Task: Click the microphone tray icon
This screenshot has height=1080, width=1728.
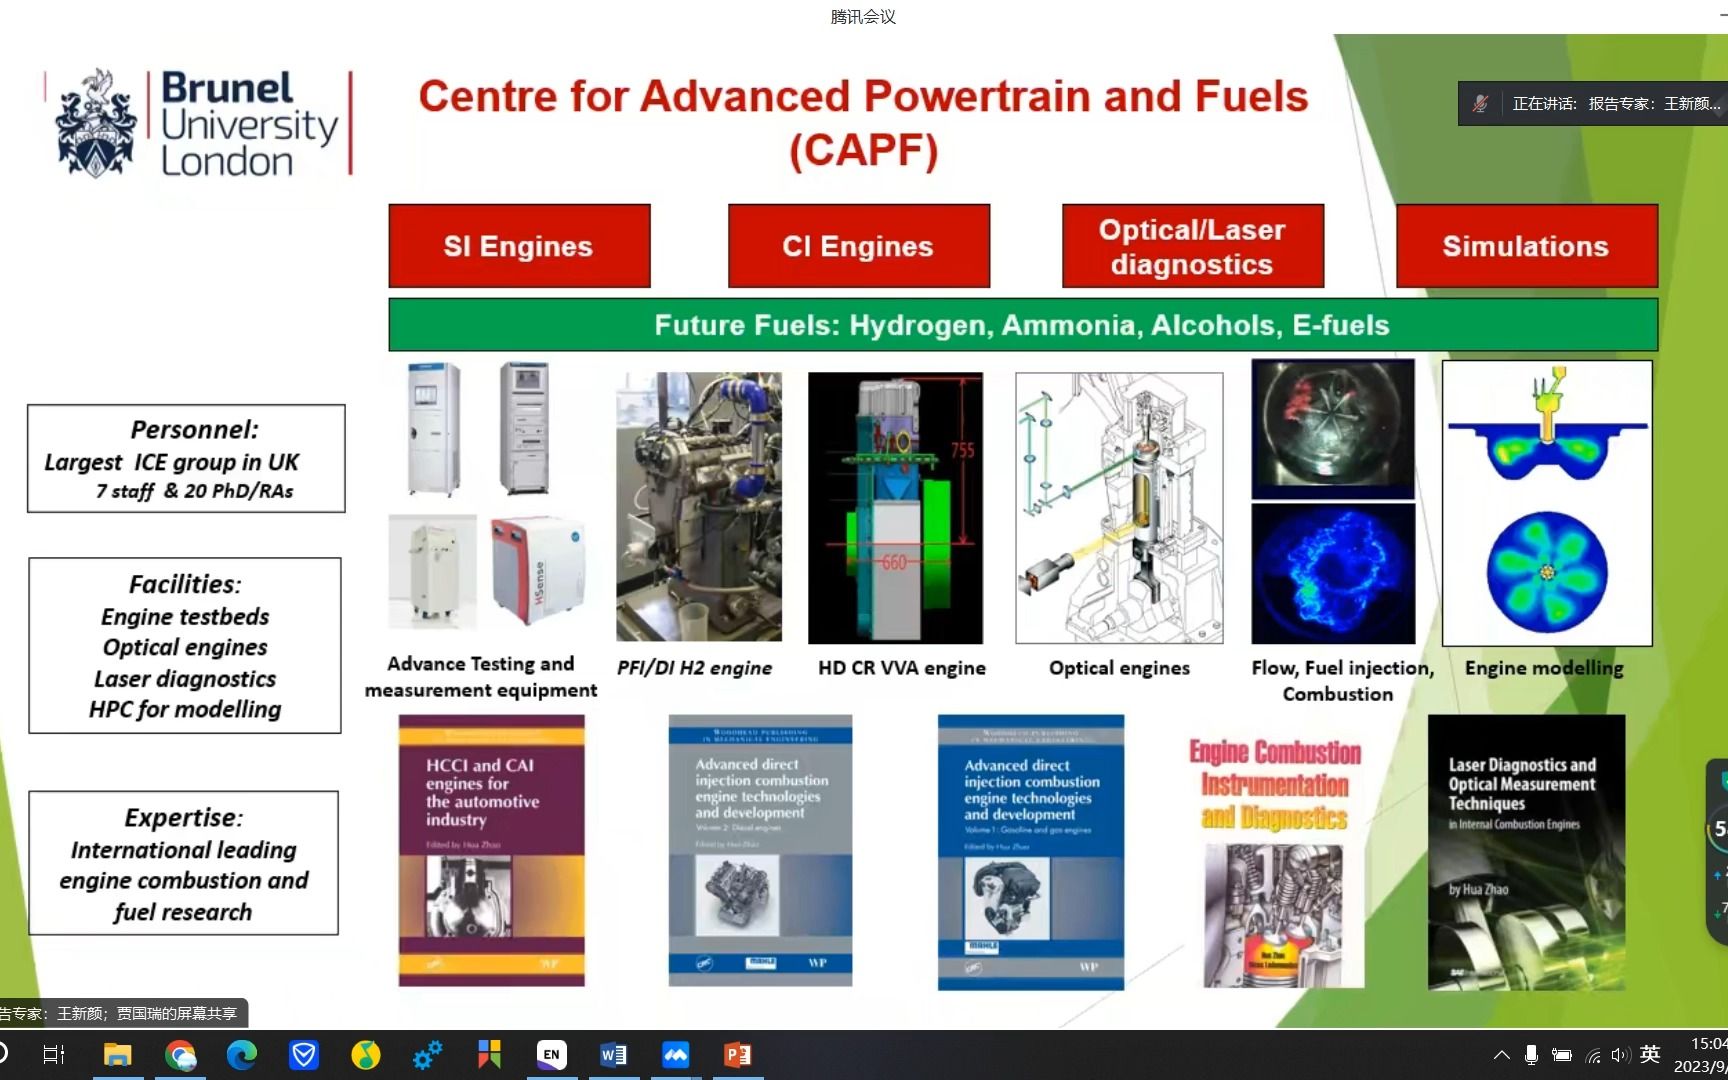Action: click(1531, 1055)
